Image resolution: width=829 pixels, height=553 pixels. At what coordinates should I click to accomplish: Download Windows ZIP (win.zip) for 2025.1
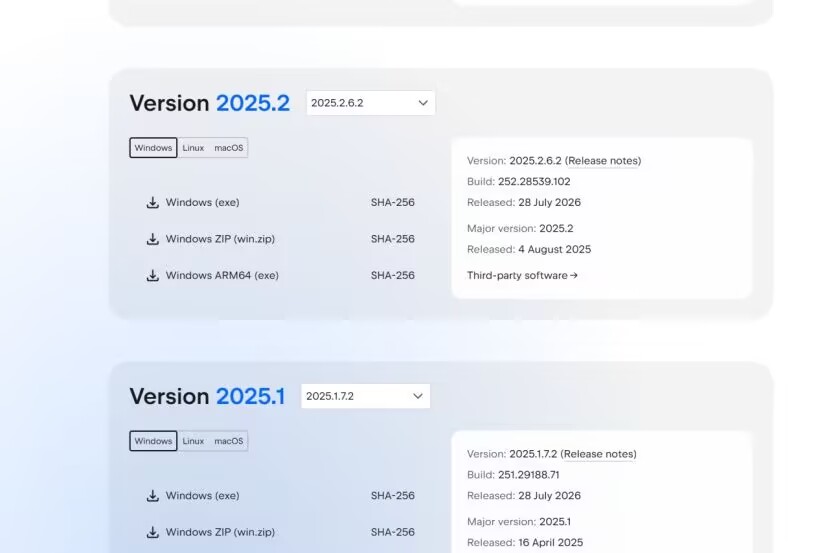pyautogui.click(x=220, y=532)
